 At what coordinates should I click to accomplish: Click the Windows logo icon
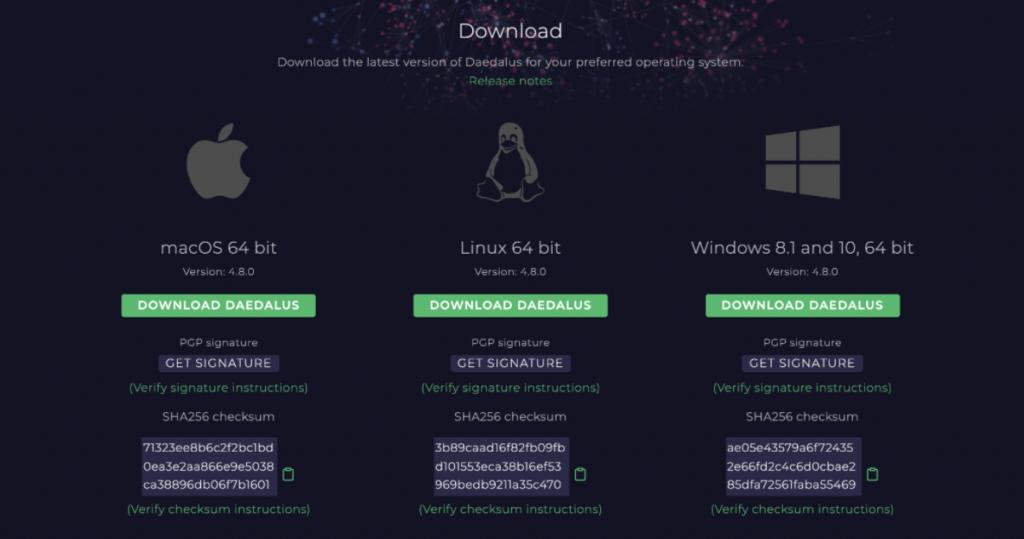click(802, 162)
